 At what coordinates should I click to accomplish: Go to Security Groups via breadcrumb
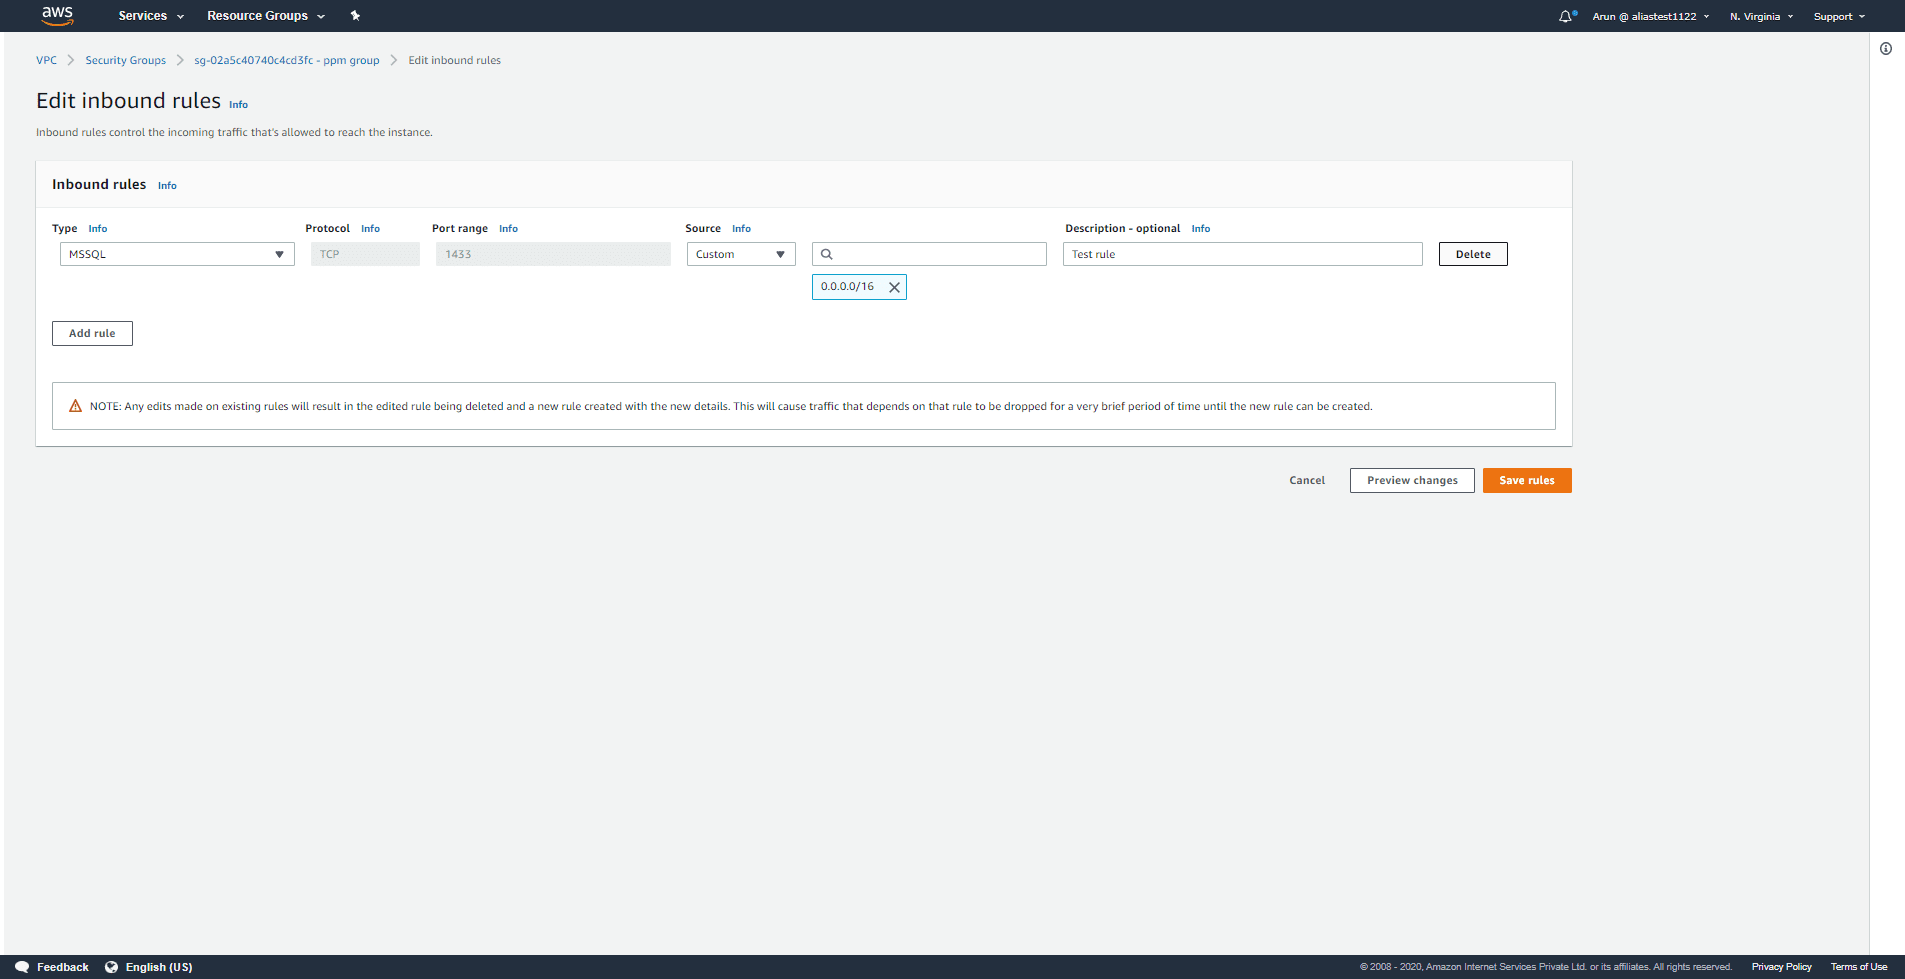125,60
